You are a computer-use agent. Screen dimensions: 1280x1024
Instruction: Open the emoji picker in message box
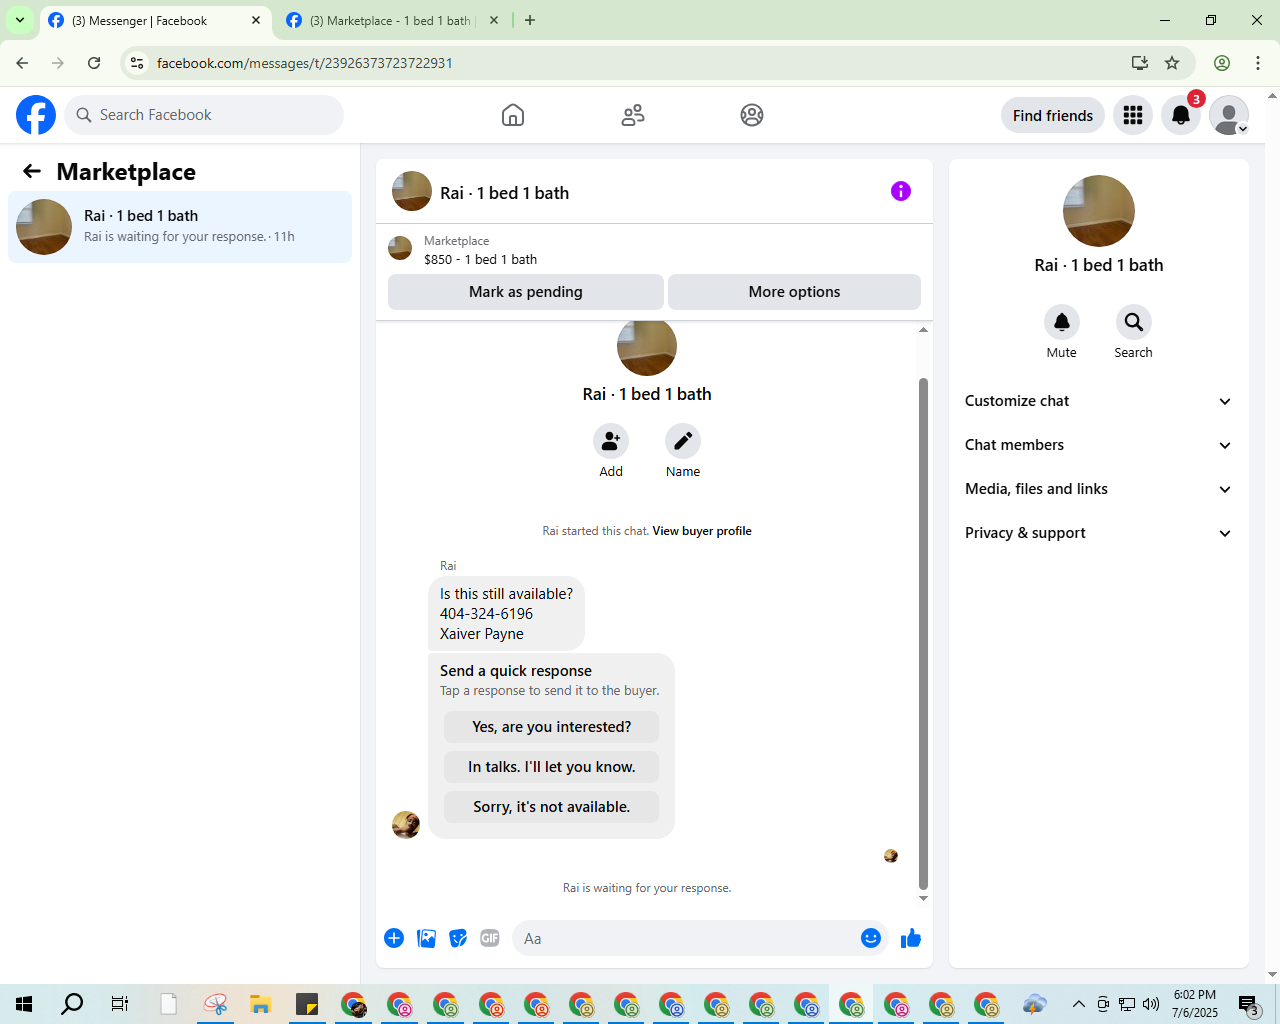point(871,938)
